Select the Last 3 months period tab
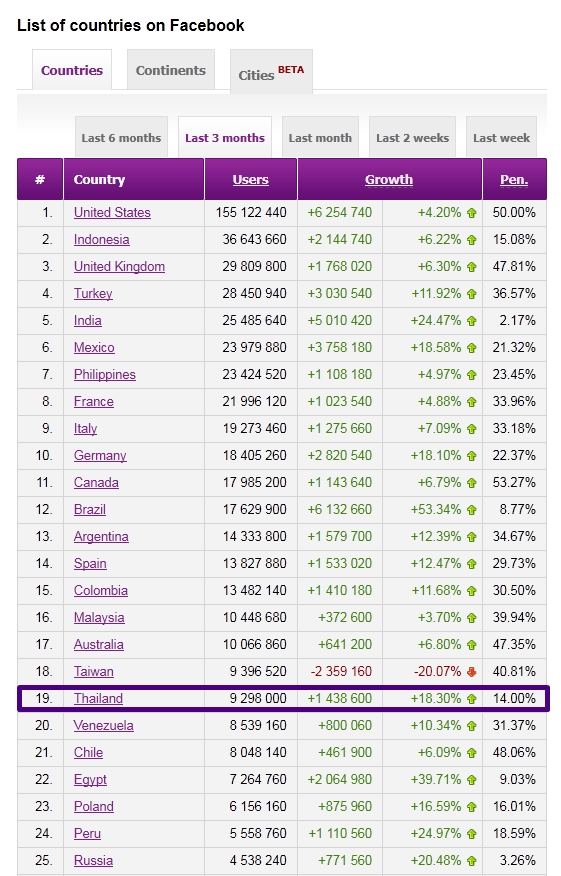Viewport: 561px width, 876px height. (225, 137)
